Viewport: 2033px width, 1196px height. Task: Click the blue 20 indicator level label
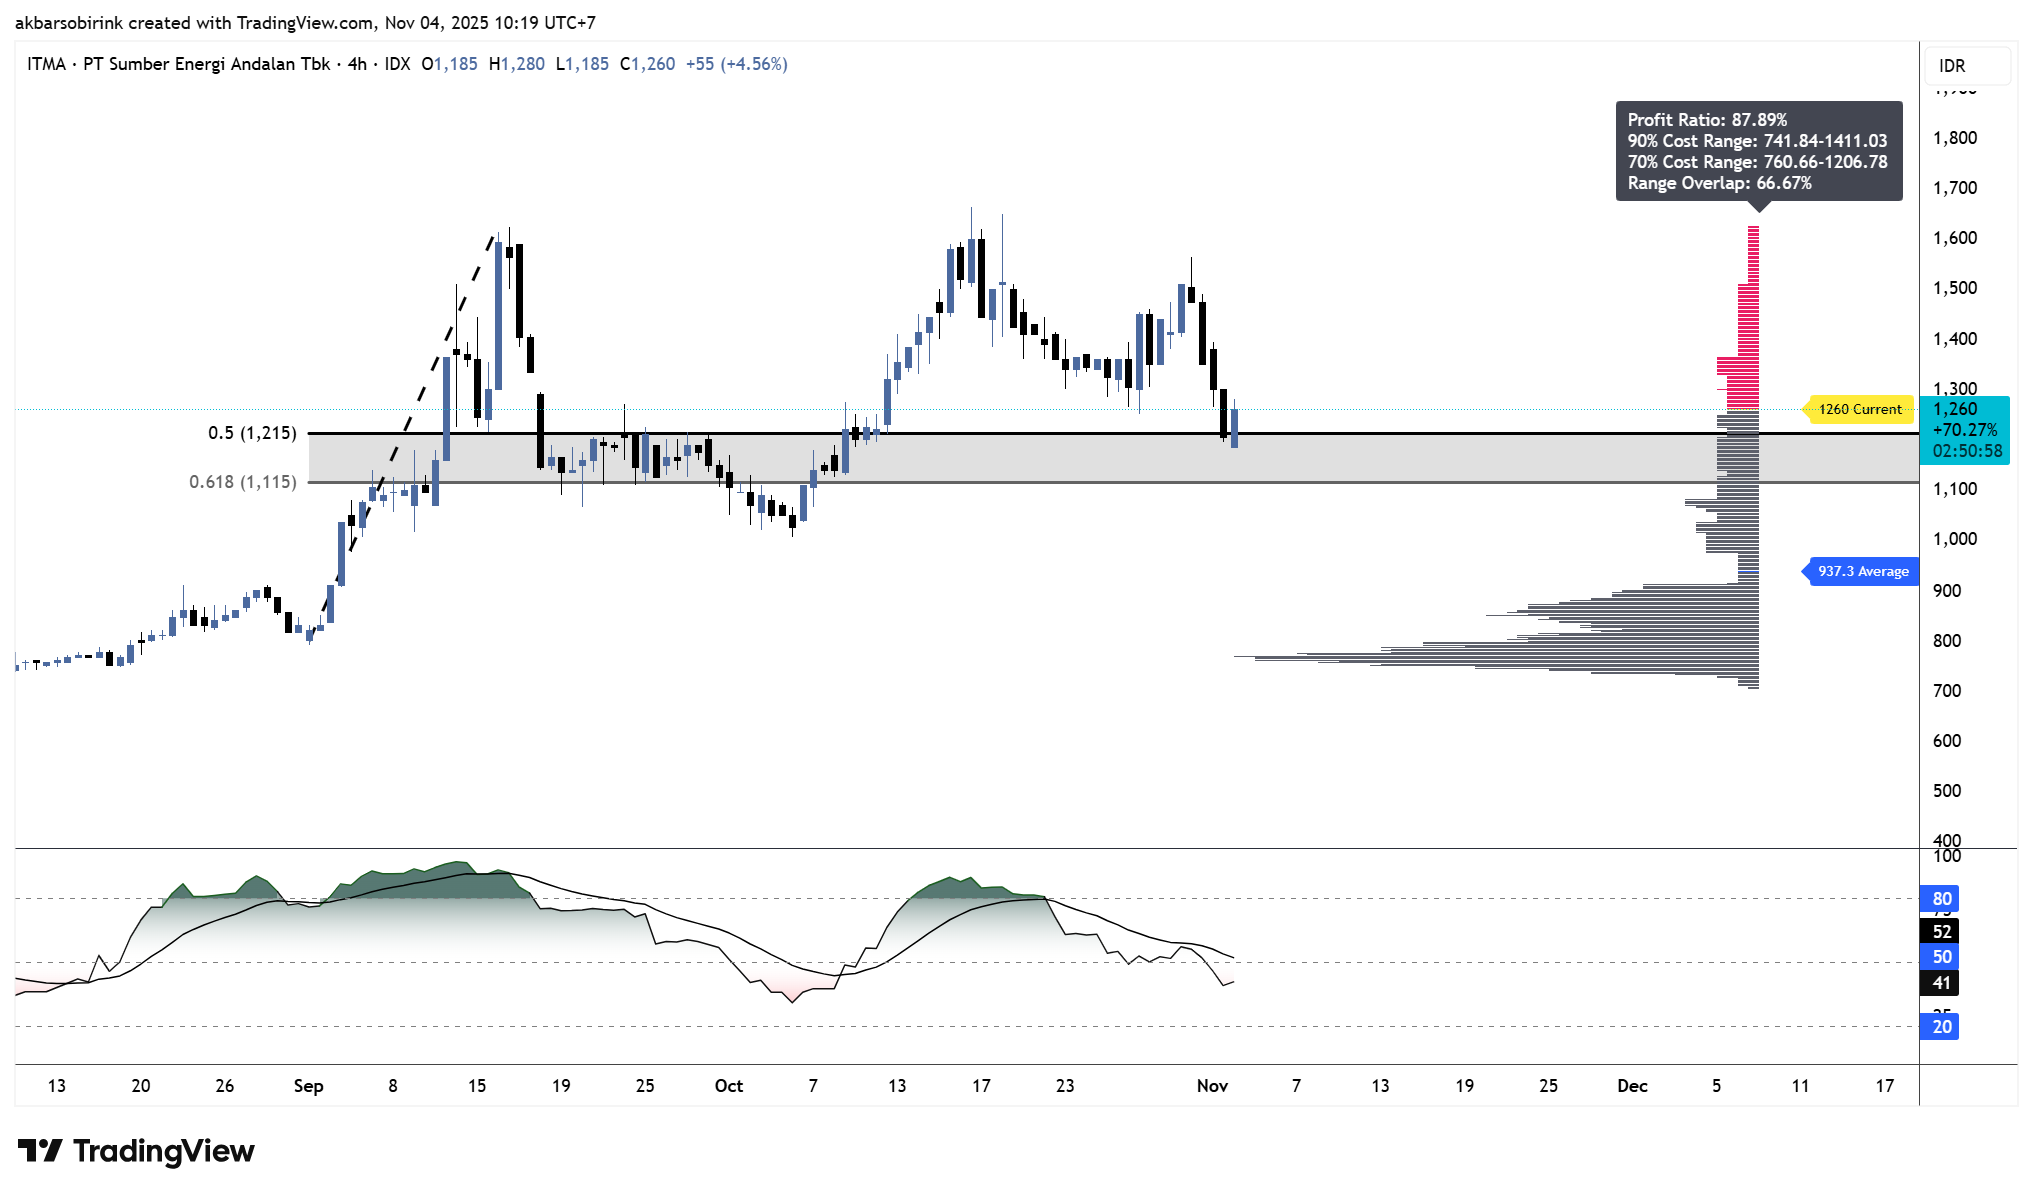(x=1941, y=1027)
